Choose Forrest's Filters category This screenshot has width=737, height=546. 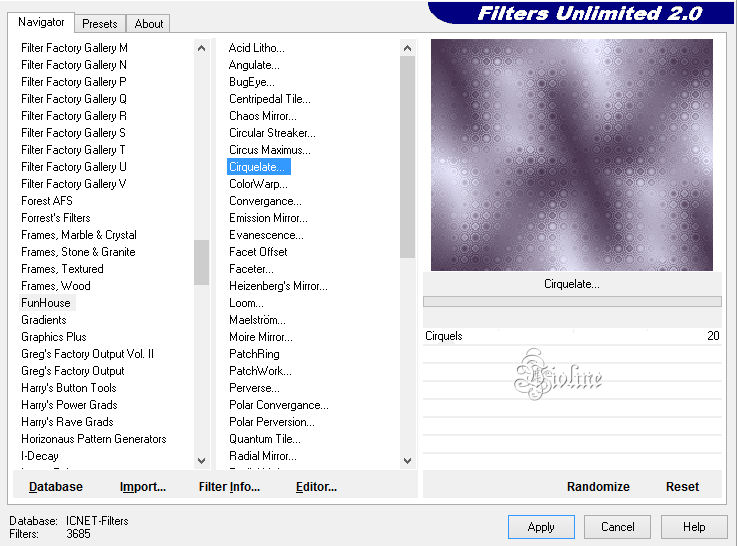point(55,218)
